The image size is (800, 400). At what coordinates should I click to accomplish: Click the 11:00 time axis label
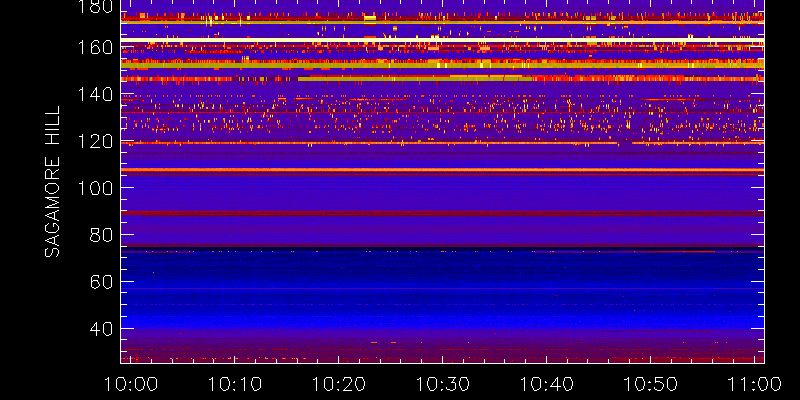[754, 384]
